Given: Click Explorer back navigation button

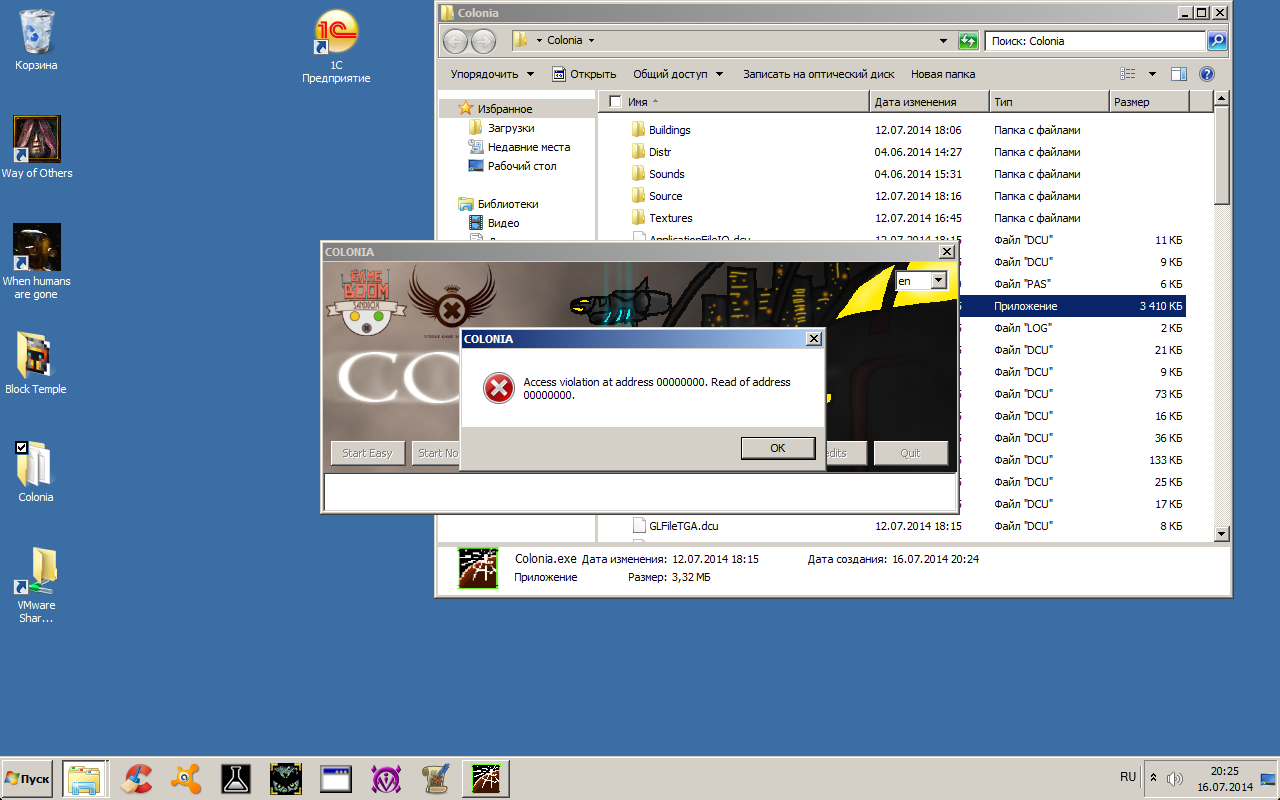Looking at the screenshot, I should pos(456,41).
